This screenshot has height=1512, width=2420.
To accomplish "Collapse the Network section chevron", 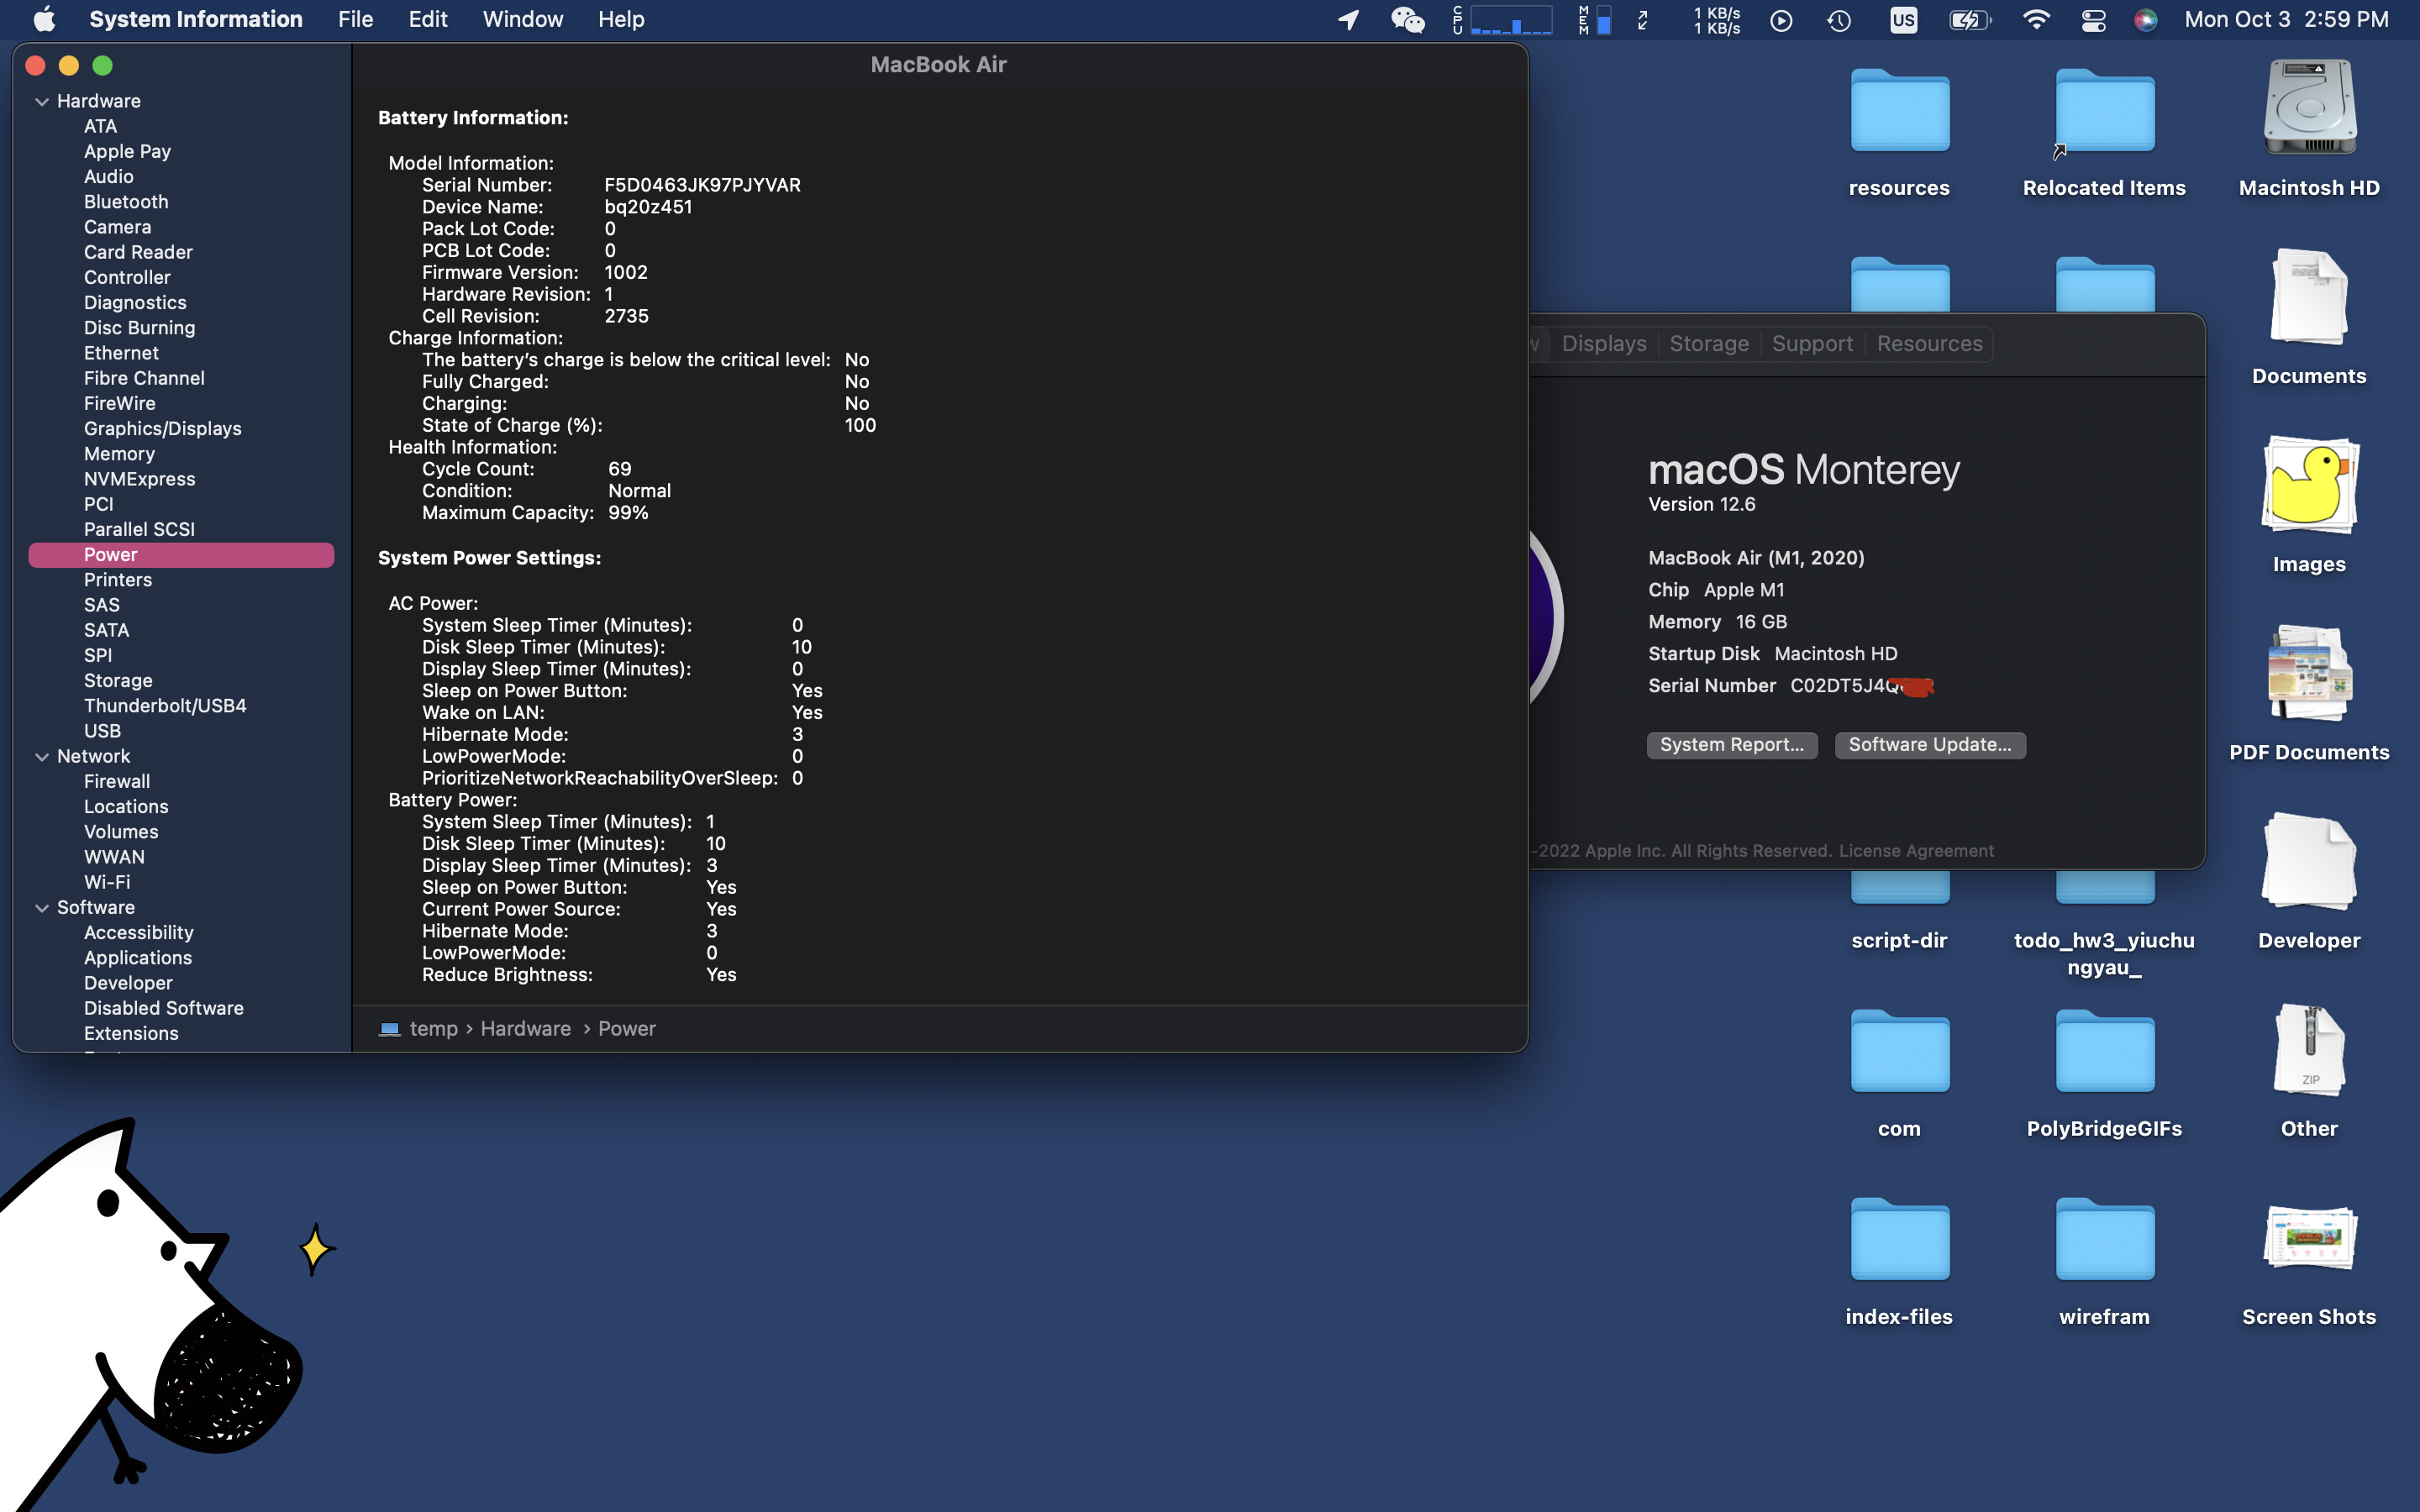I will coord(42,757).
